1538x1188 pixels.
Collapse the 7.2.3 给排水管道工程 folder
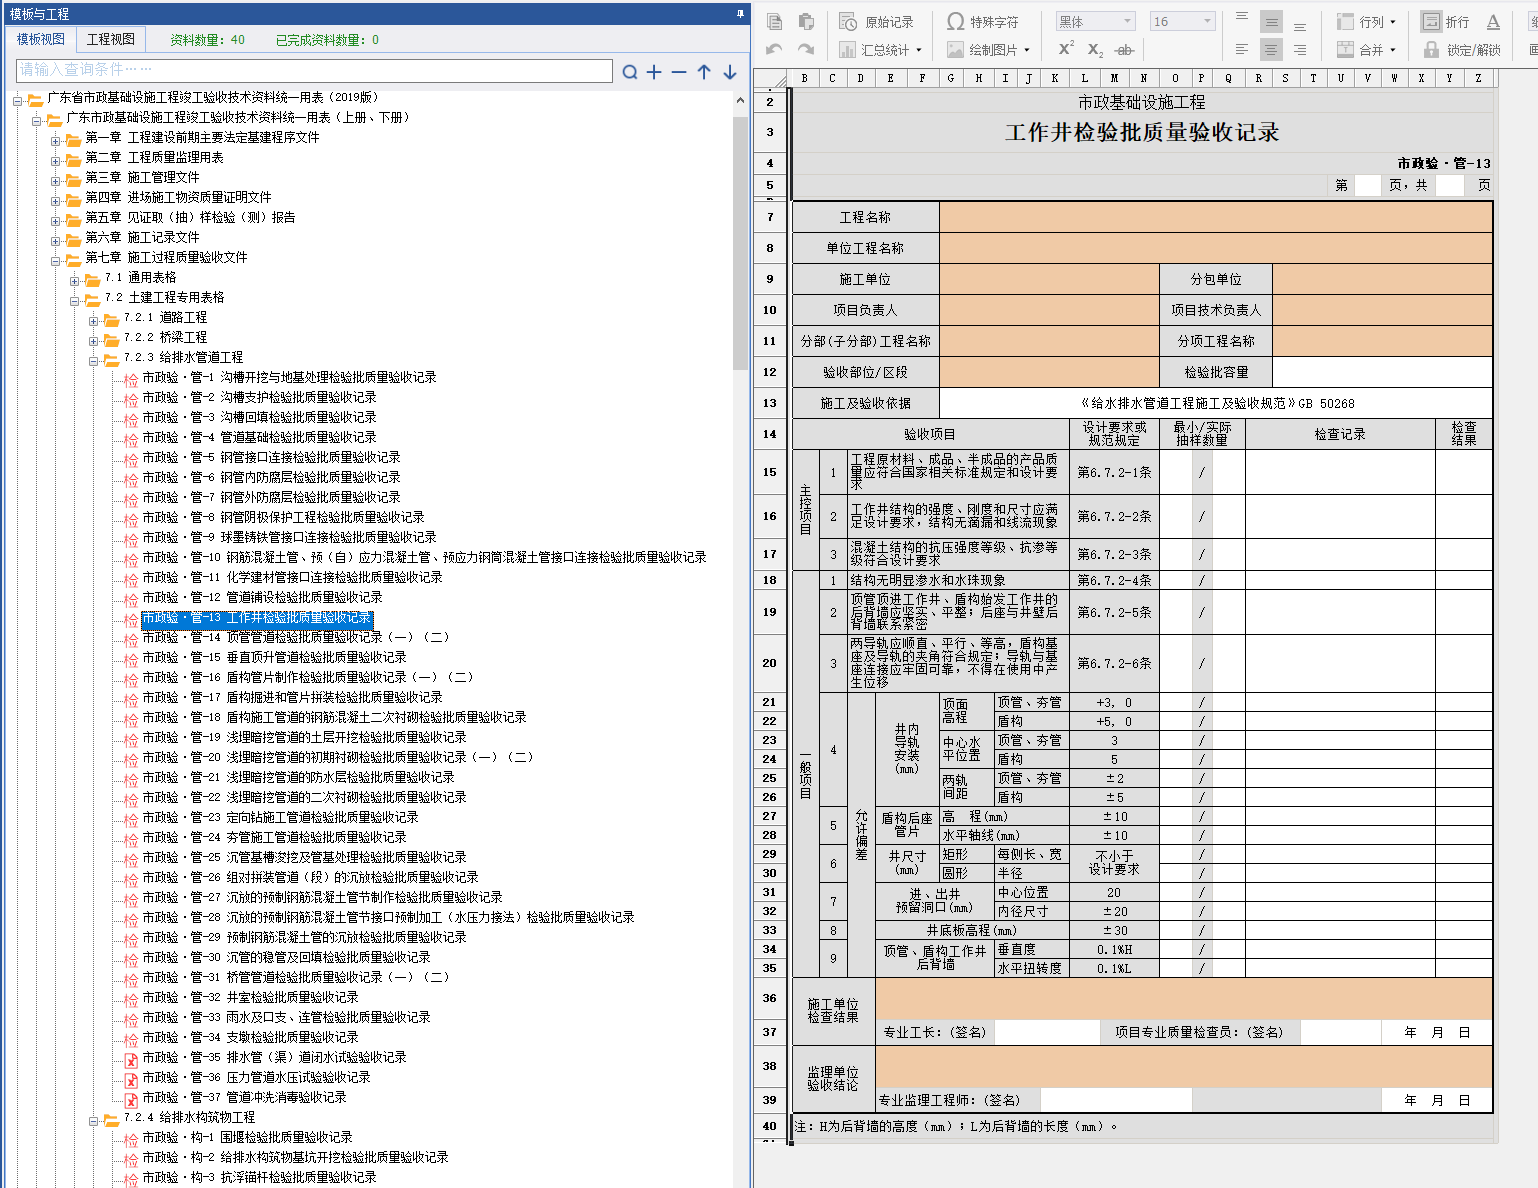point(94,360)
